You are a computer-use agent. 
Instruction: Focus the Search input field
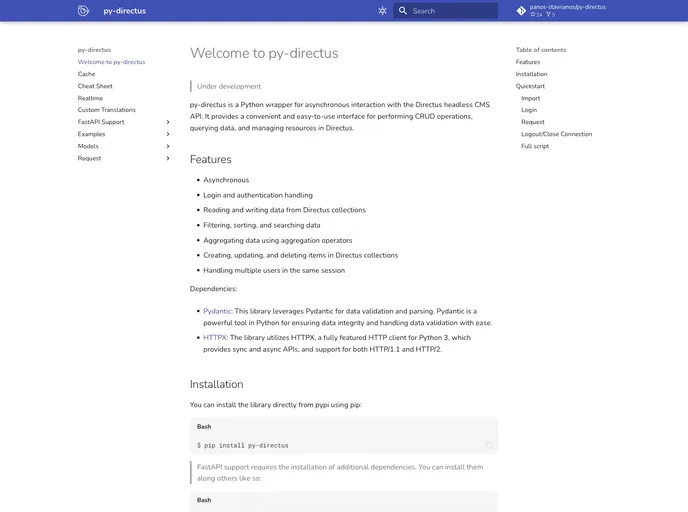tap(445, 11)
